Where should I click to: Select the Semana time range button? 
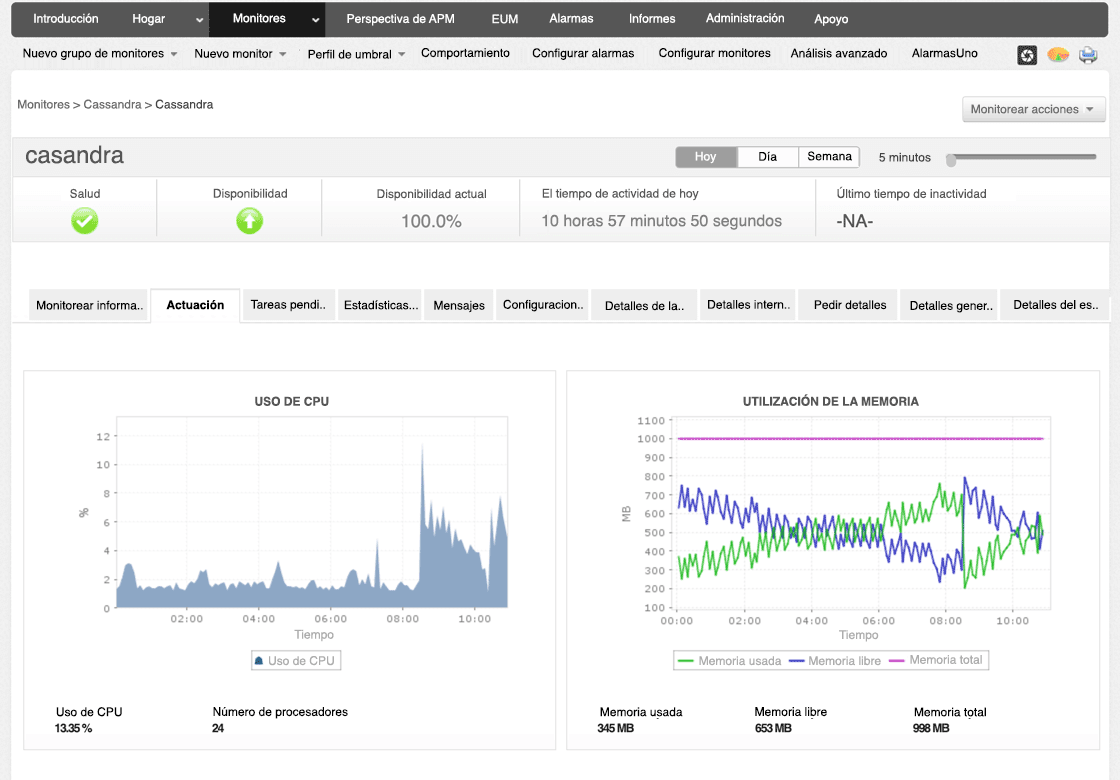829,157
